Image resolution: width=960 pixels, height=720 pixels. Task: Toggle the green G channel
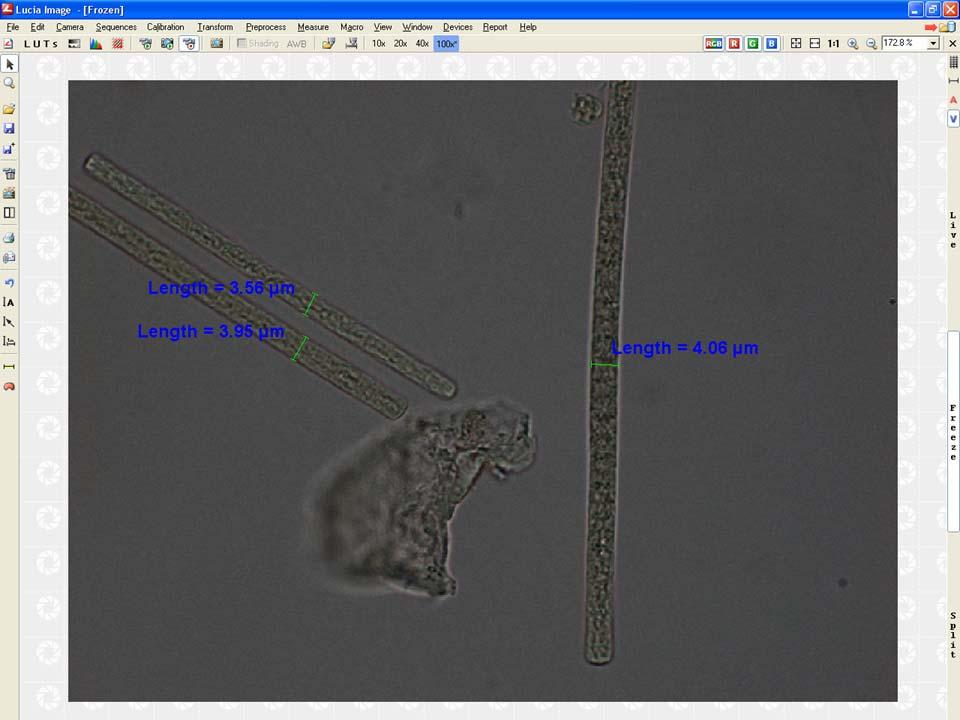pyautogui.click(x=753, y=43)
